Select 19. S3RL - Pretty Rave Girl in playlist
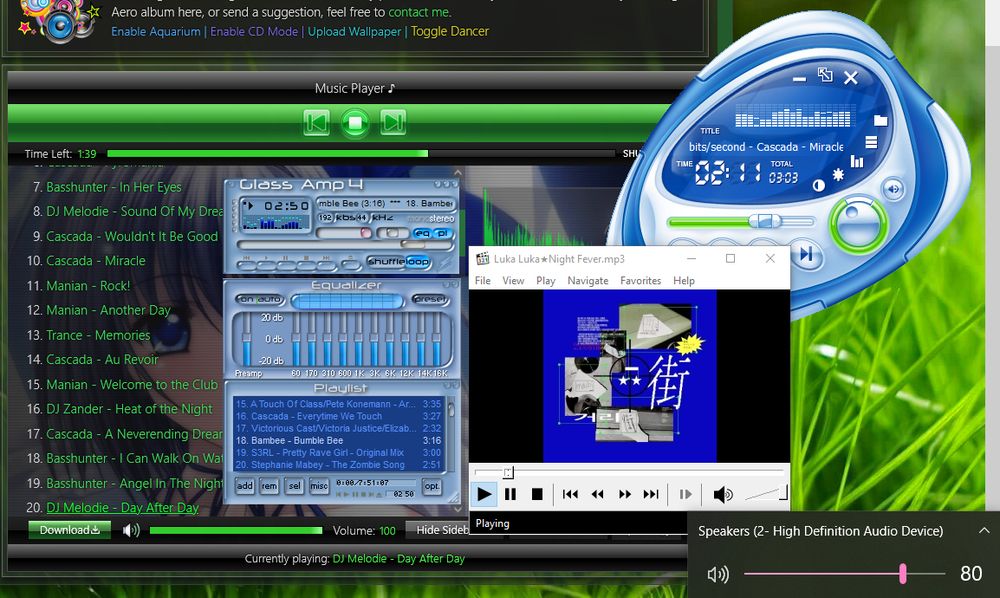Image resolution: width=1000 pixels, height=598 pixels. point(338,453)
